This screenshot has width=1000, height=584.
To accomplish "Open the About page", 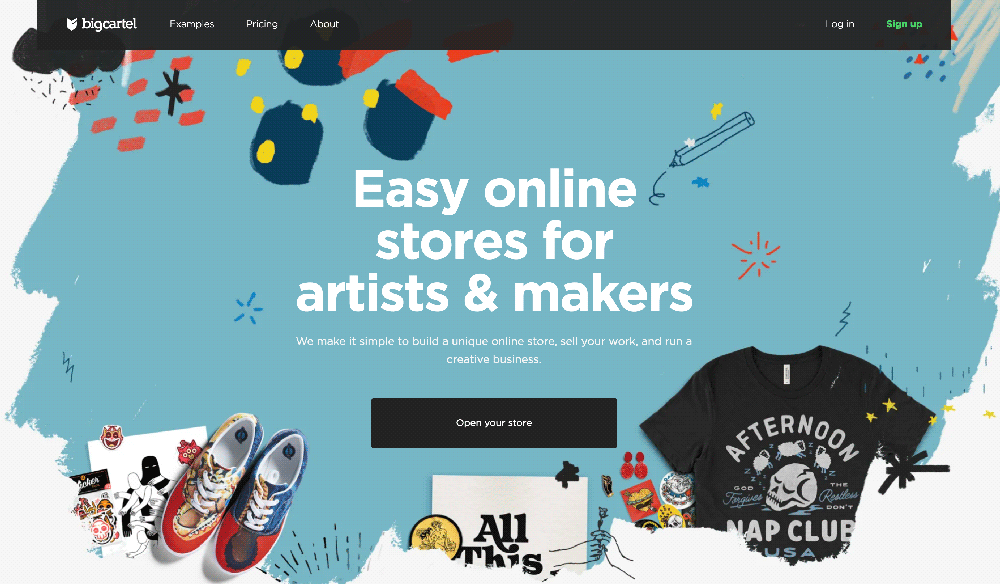I will click(x=324, y=24).
